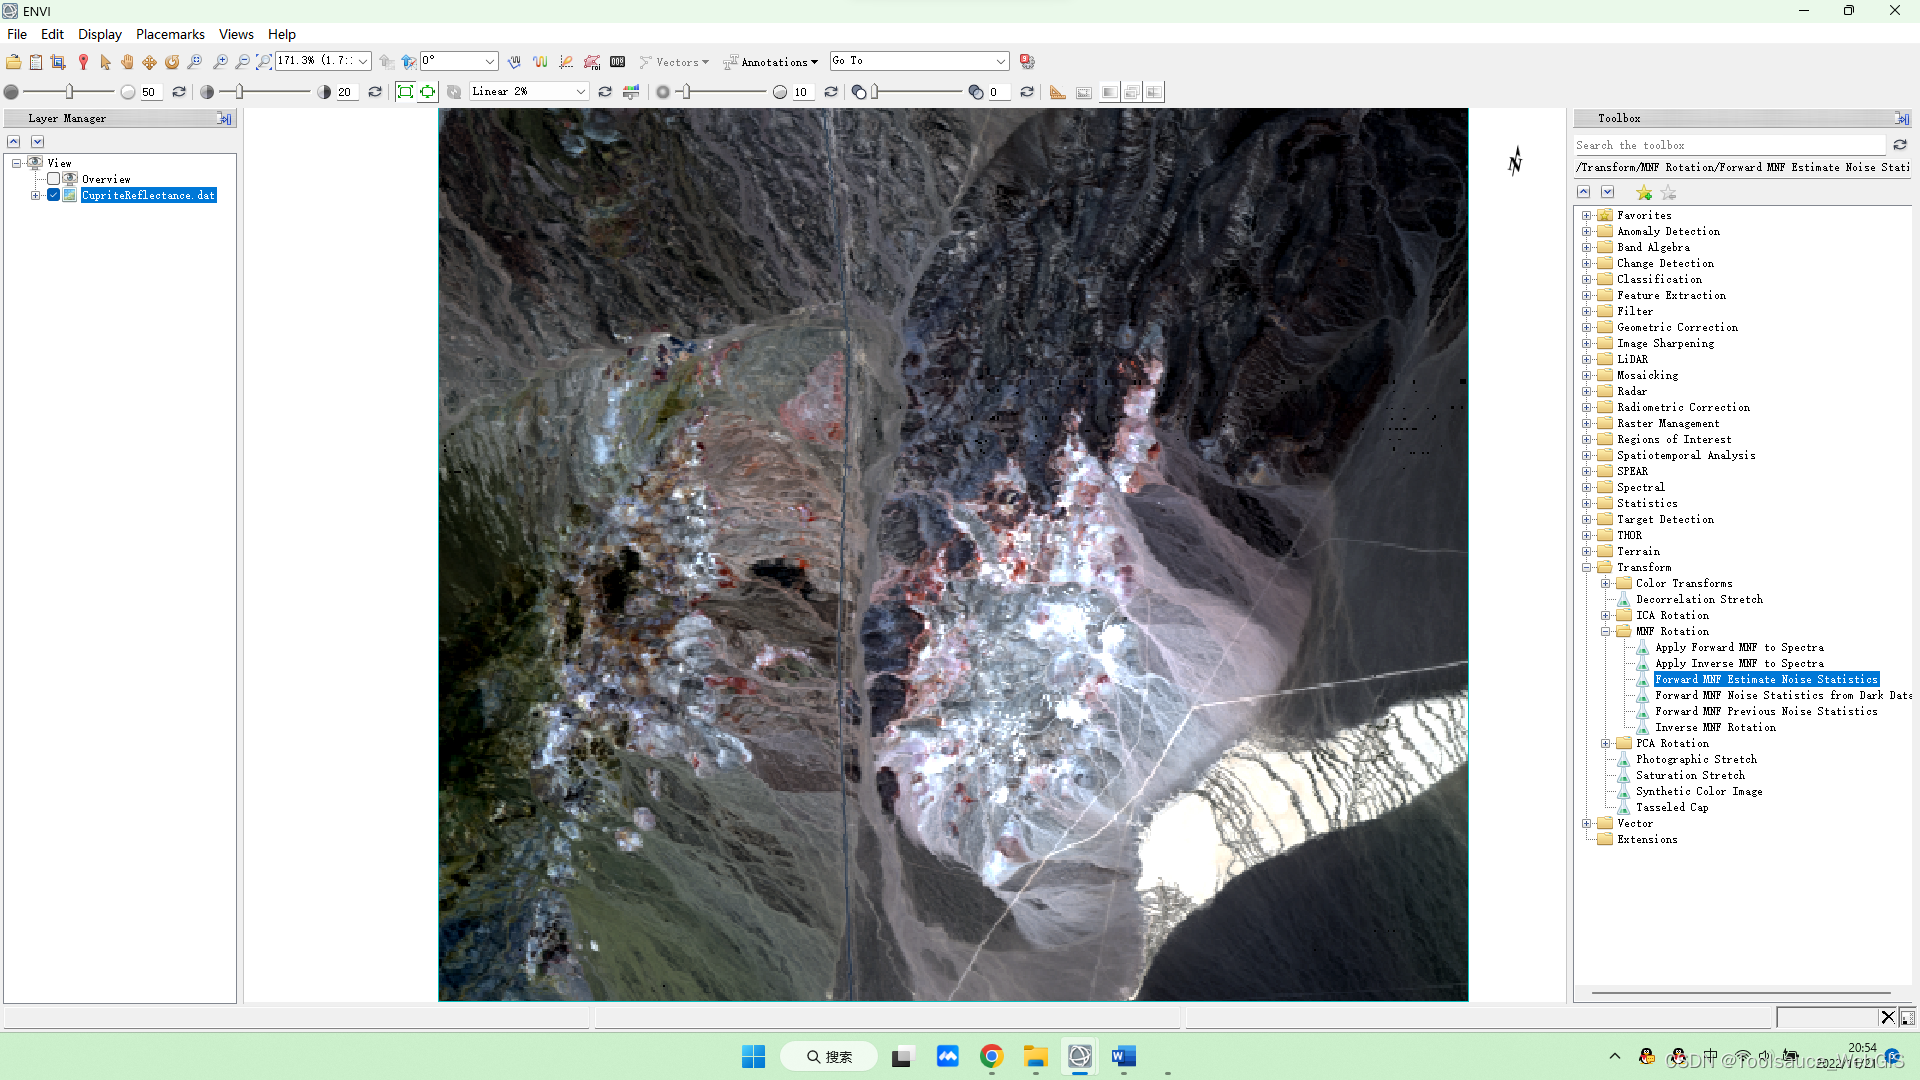Viewport: 1920px width, 1080px height.
Task: Click the Search the toolbox field
Action: coord(1729,145)
